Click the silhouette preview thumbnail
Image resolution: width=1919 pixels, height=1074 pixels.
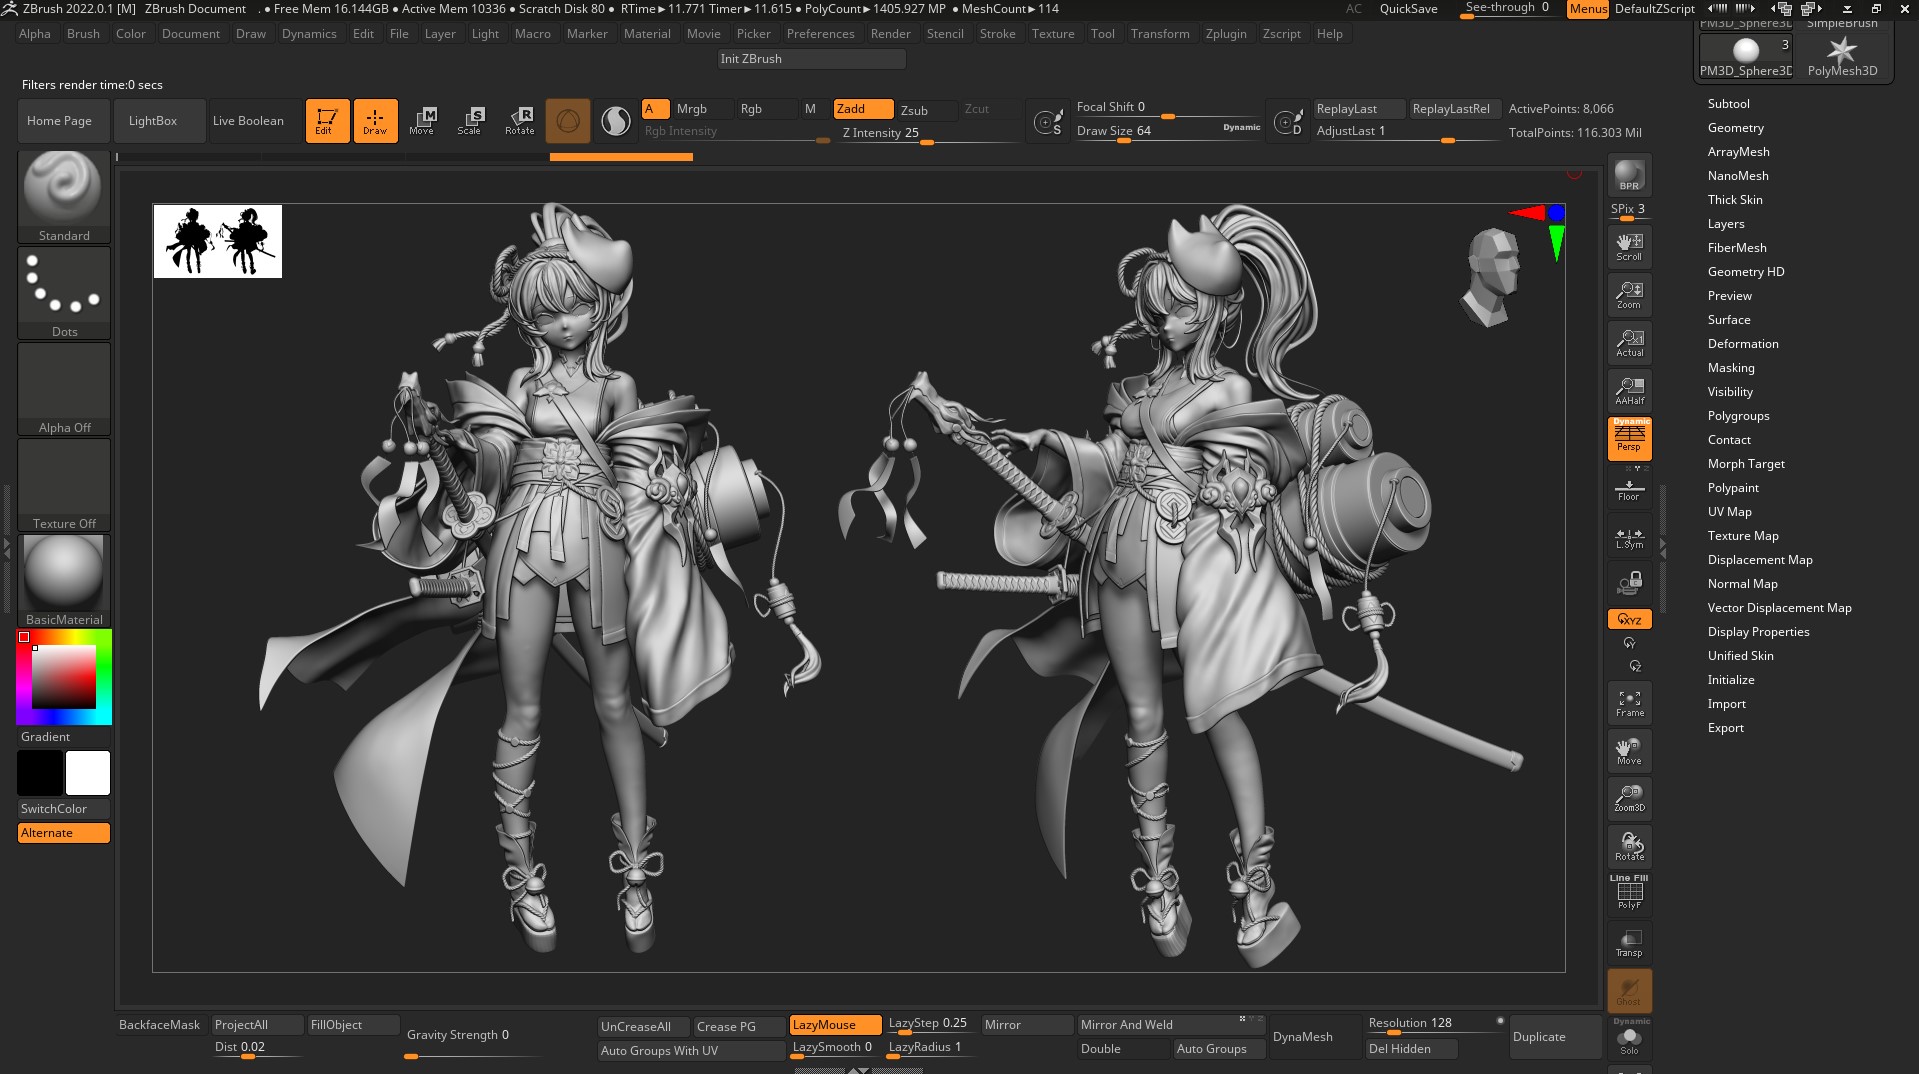point(218,241)
